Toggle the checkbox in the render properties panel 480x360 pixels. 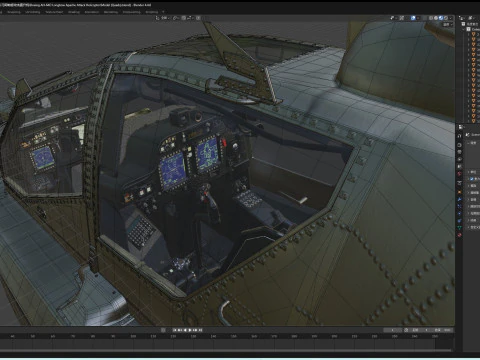point(472,179)
